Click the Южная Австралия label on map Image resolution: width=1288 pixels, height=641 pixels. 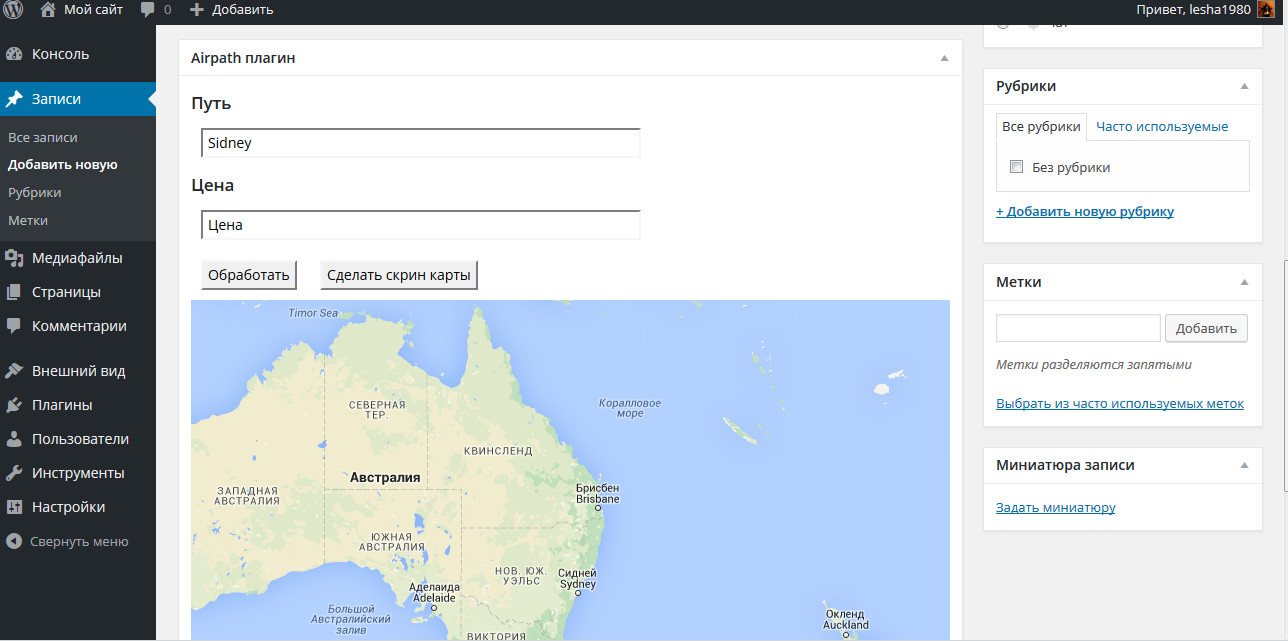392,541
